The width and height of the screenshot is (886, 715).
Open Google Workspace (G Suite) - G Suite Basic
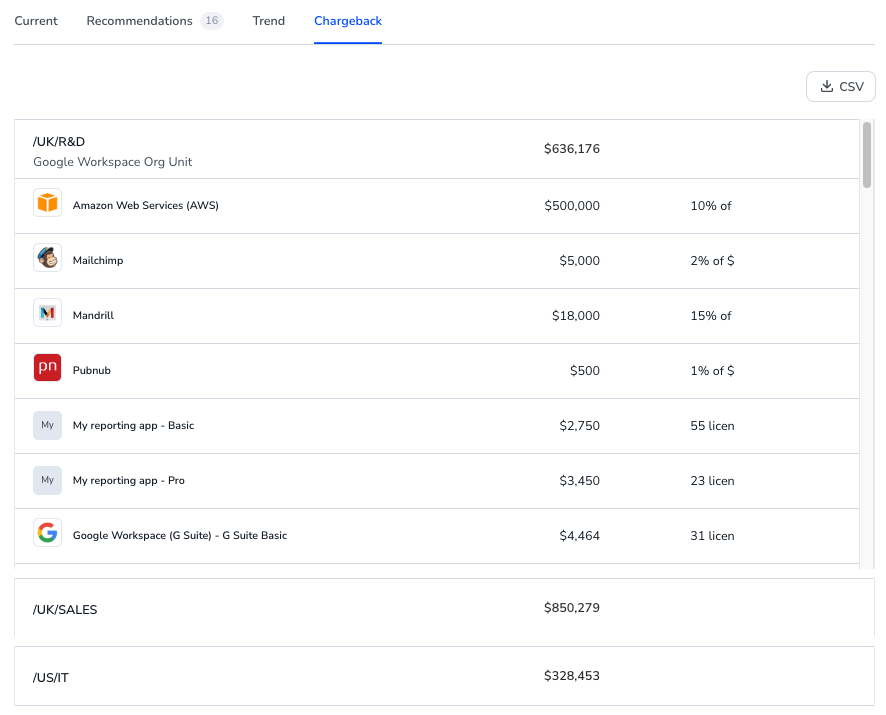click(180, 535)
